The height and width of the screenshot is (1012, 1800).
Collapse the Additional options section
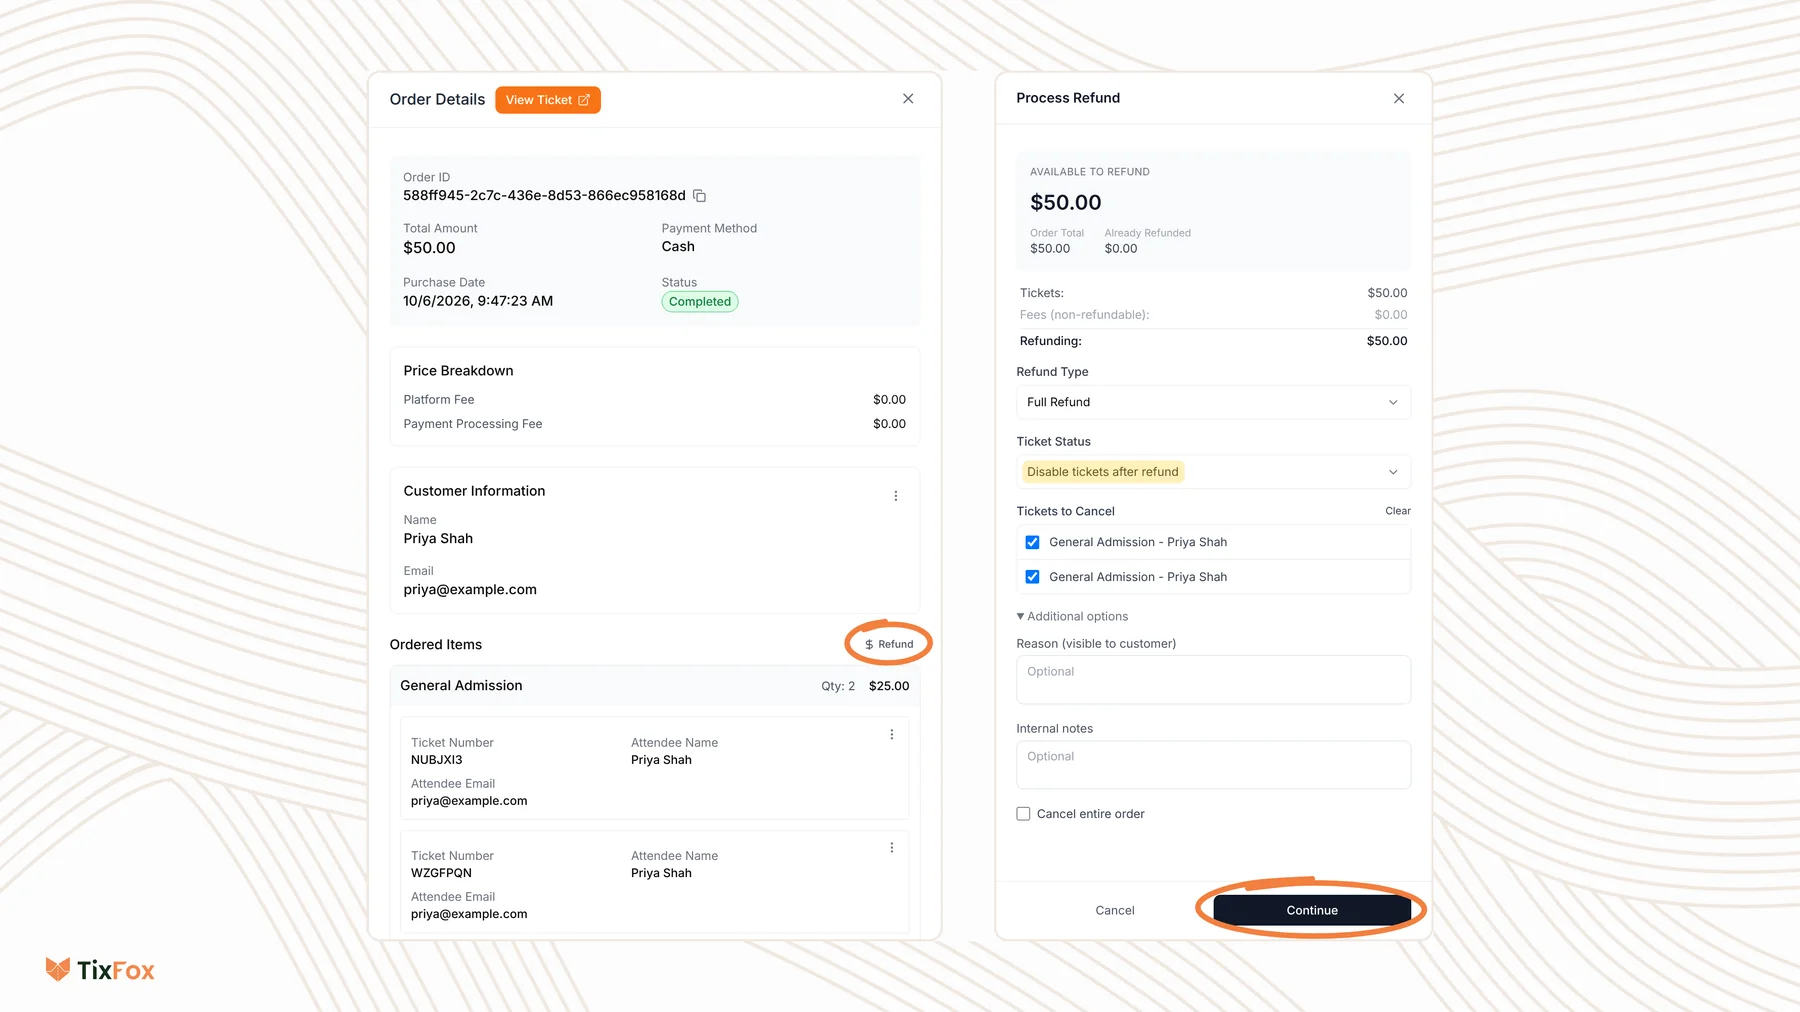point(1072,617)
